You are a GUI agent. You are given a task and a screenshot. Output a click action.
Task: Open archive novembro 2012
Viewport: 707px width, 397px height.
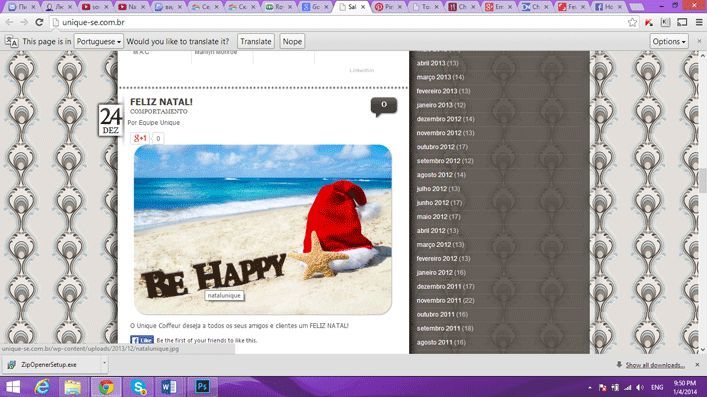click(445, 133)
